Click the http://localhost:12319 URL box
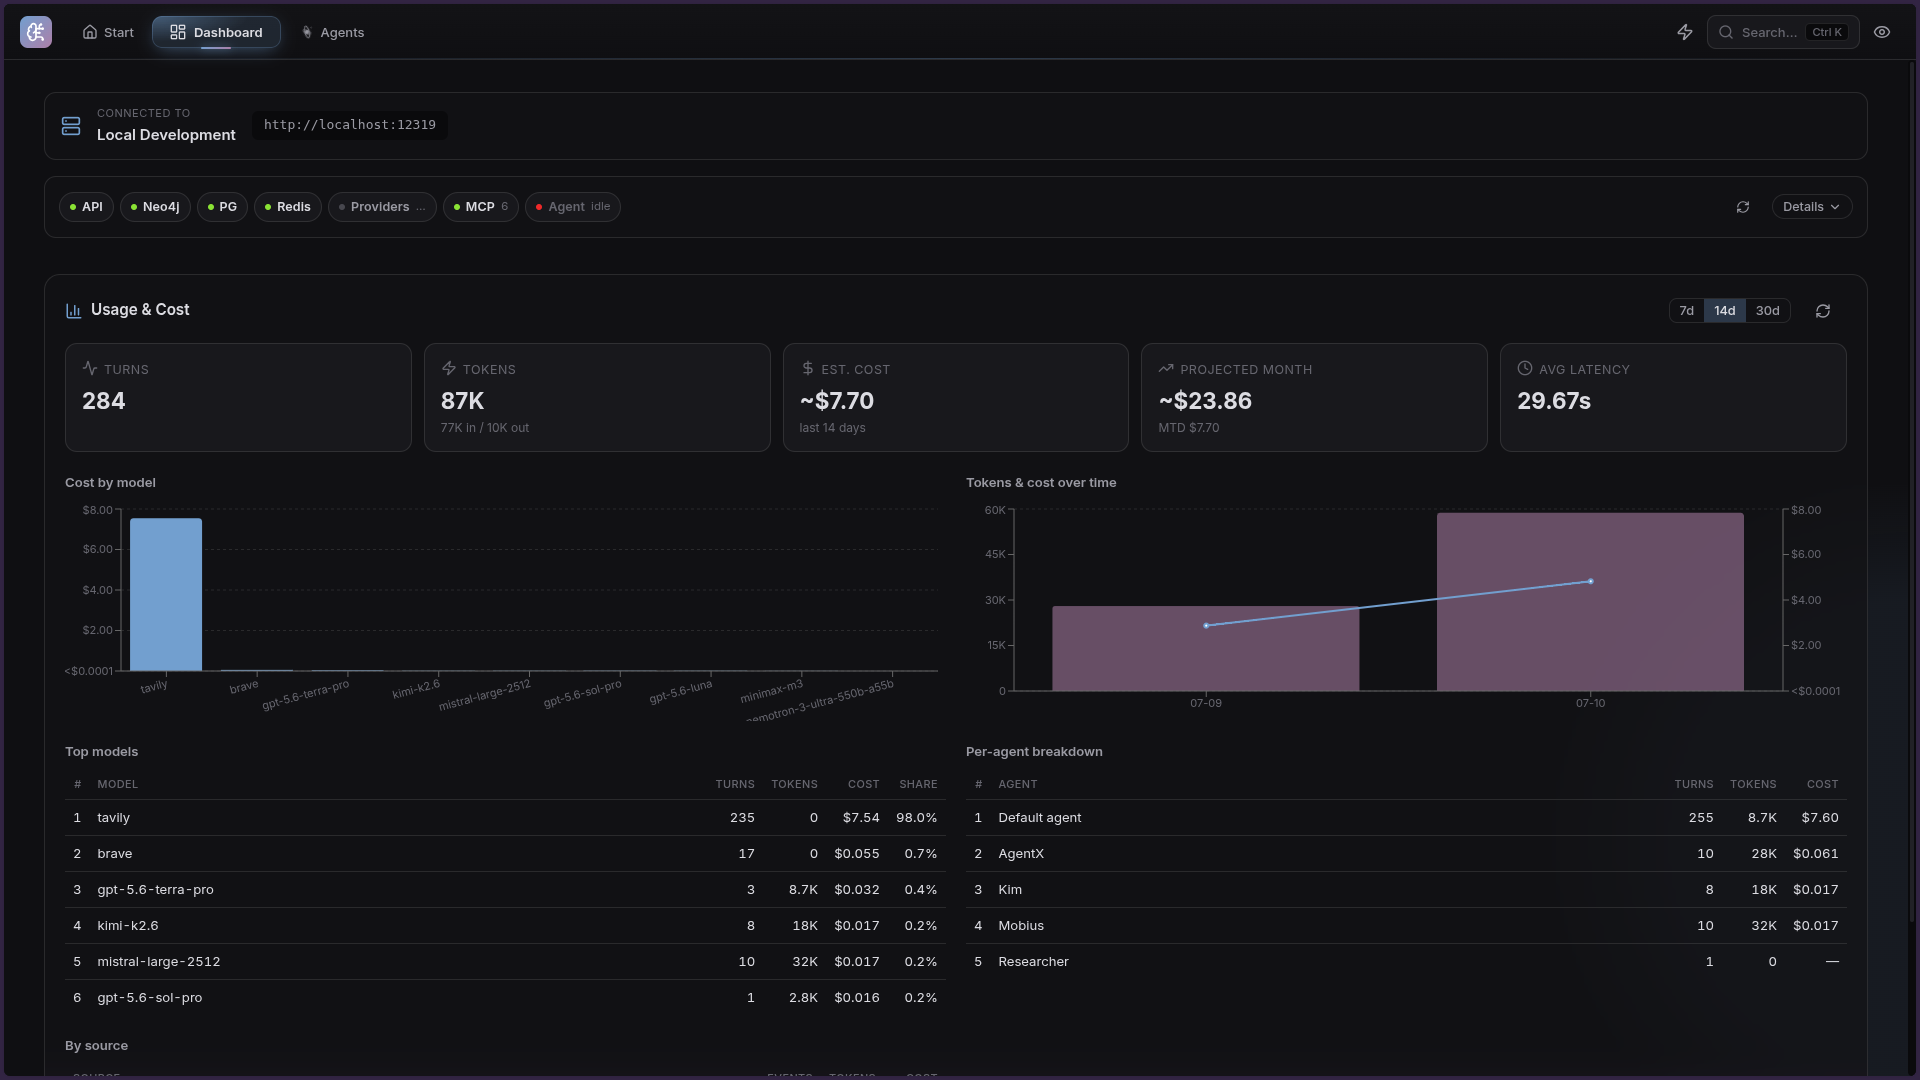This screenshot has height=1080, width=1920. click(350, 125)
